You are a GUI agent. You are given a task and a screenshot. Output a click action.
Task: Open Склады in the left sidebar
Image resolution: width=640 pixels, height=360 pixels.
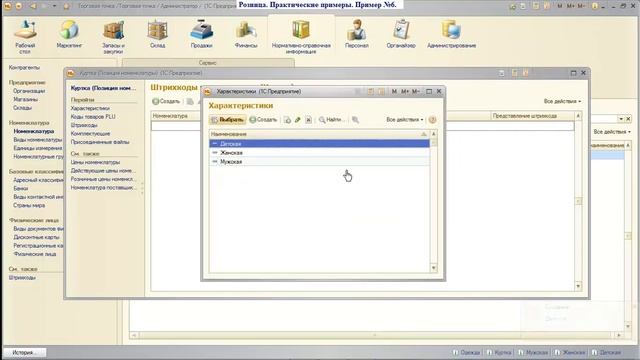click(22, 108)
